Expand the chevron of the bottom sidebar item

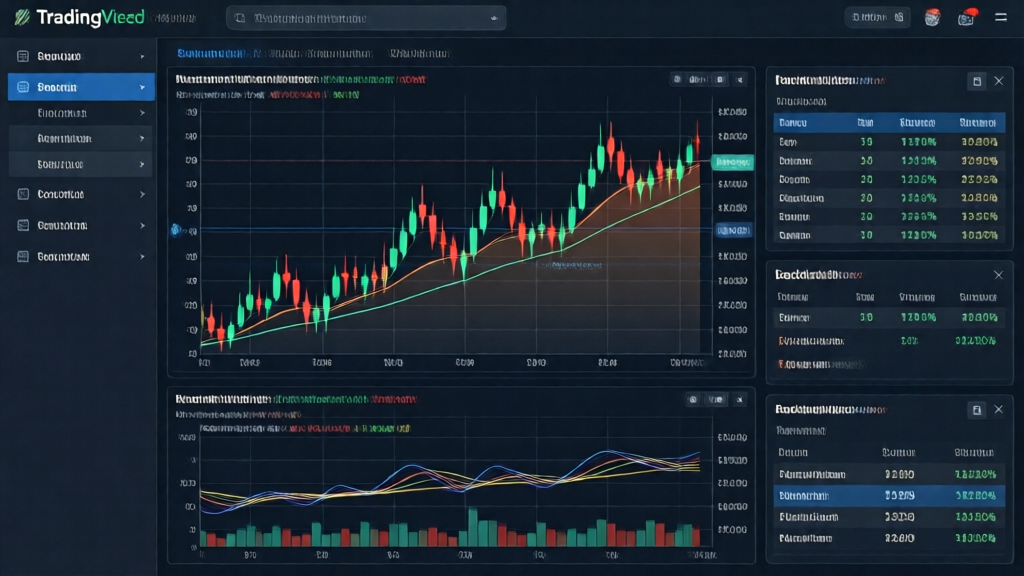pyautogui.click(x=142, y=256)
